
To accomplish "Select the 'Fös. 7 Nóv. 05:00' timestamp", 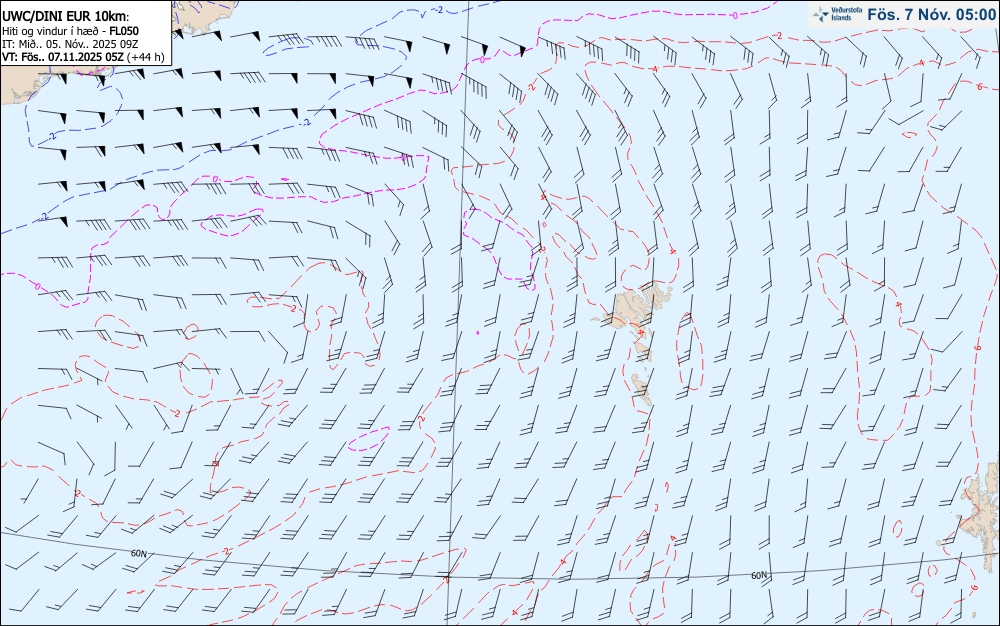I will (x=931, y=15).
